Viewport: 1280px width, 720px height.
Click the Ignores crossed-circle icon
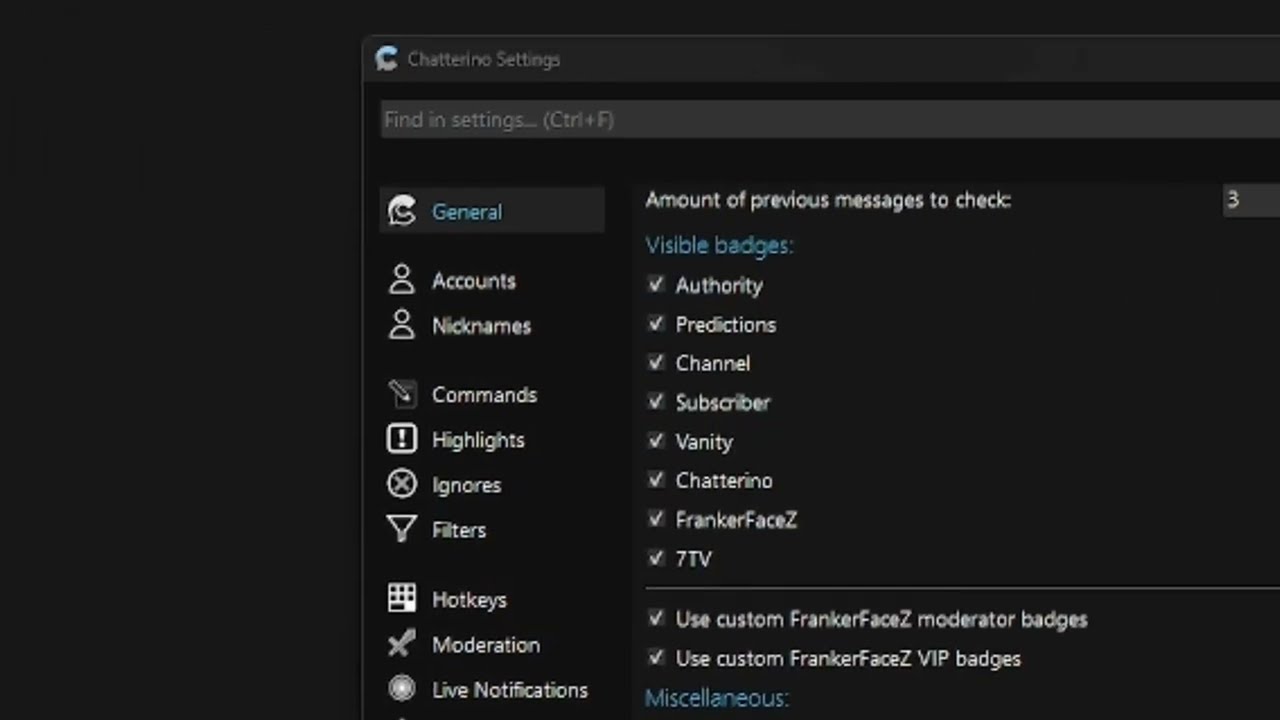coord(402,484)
